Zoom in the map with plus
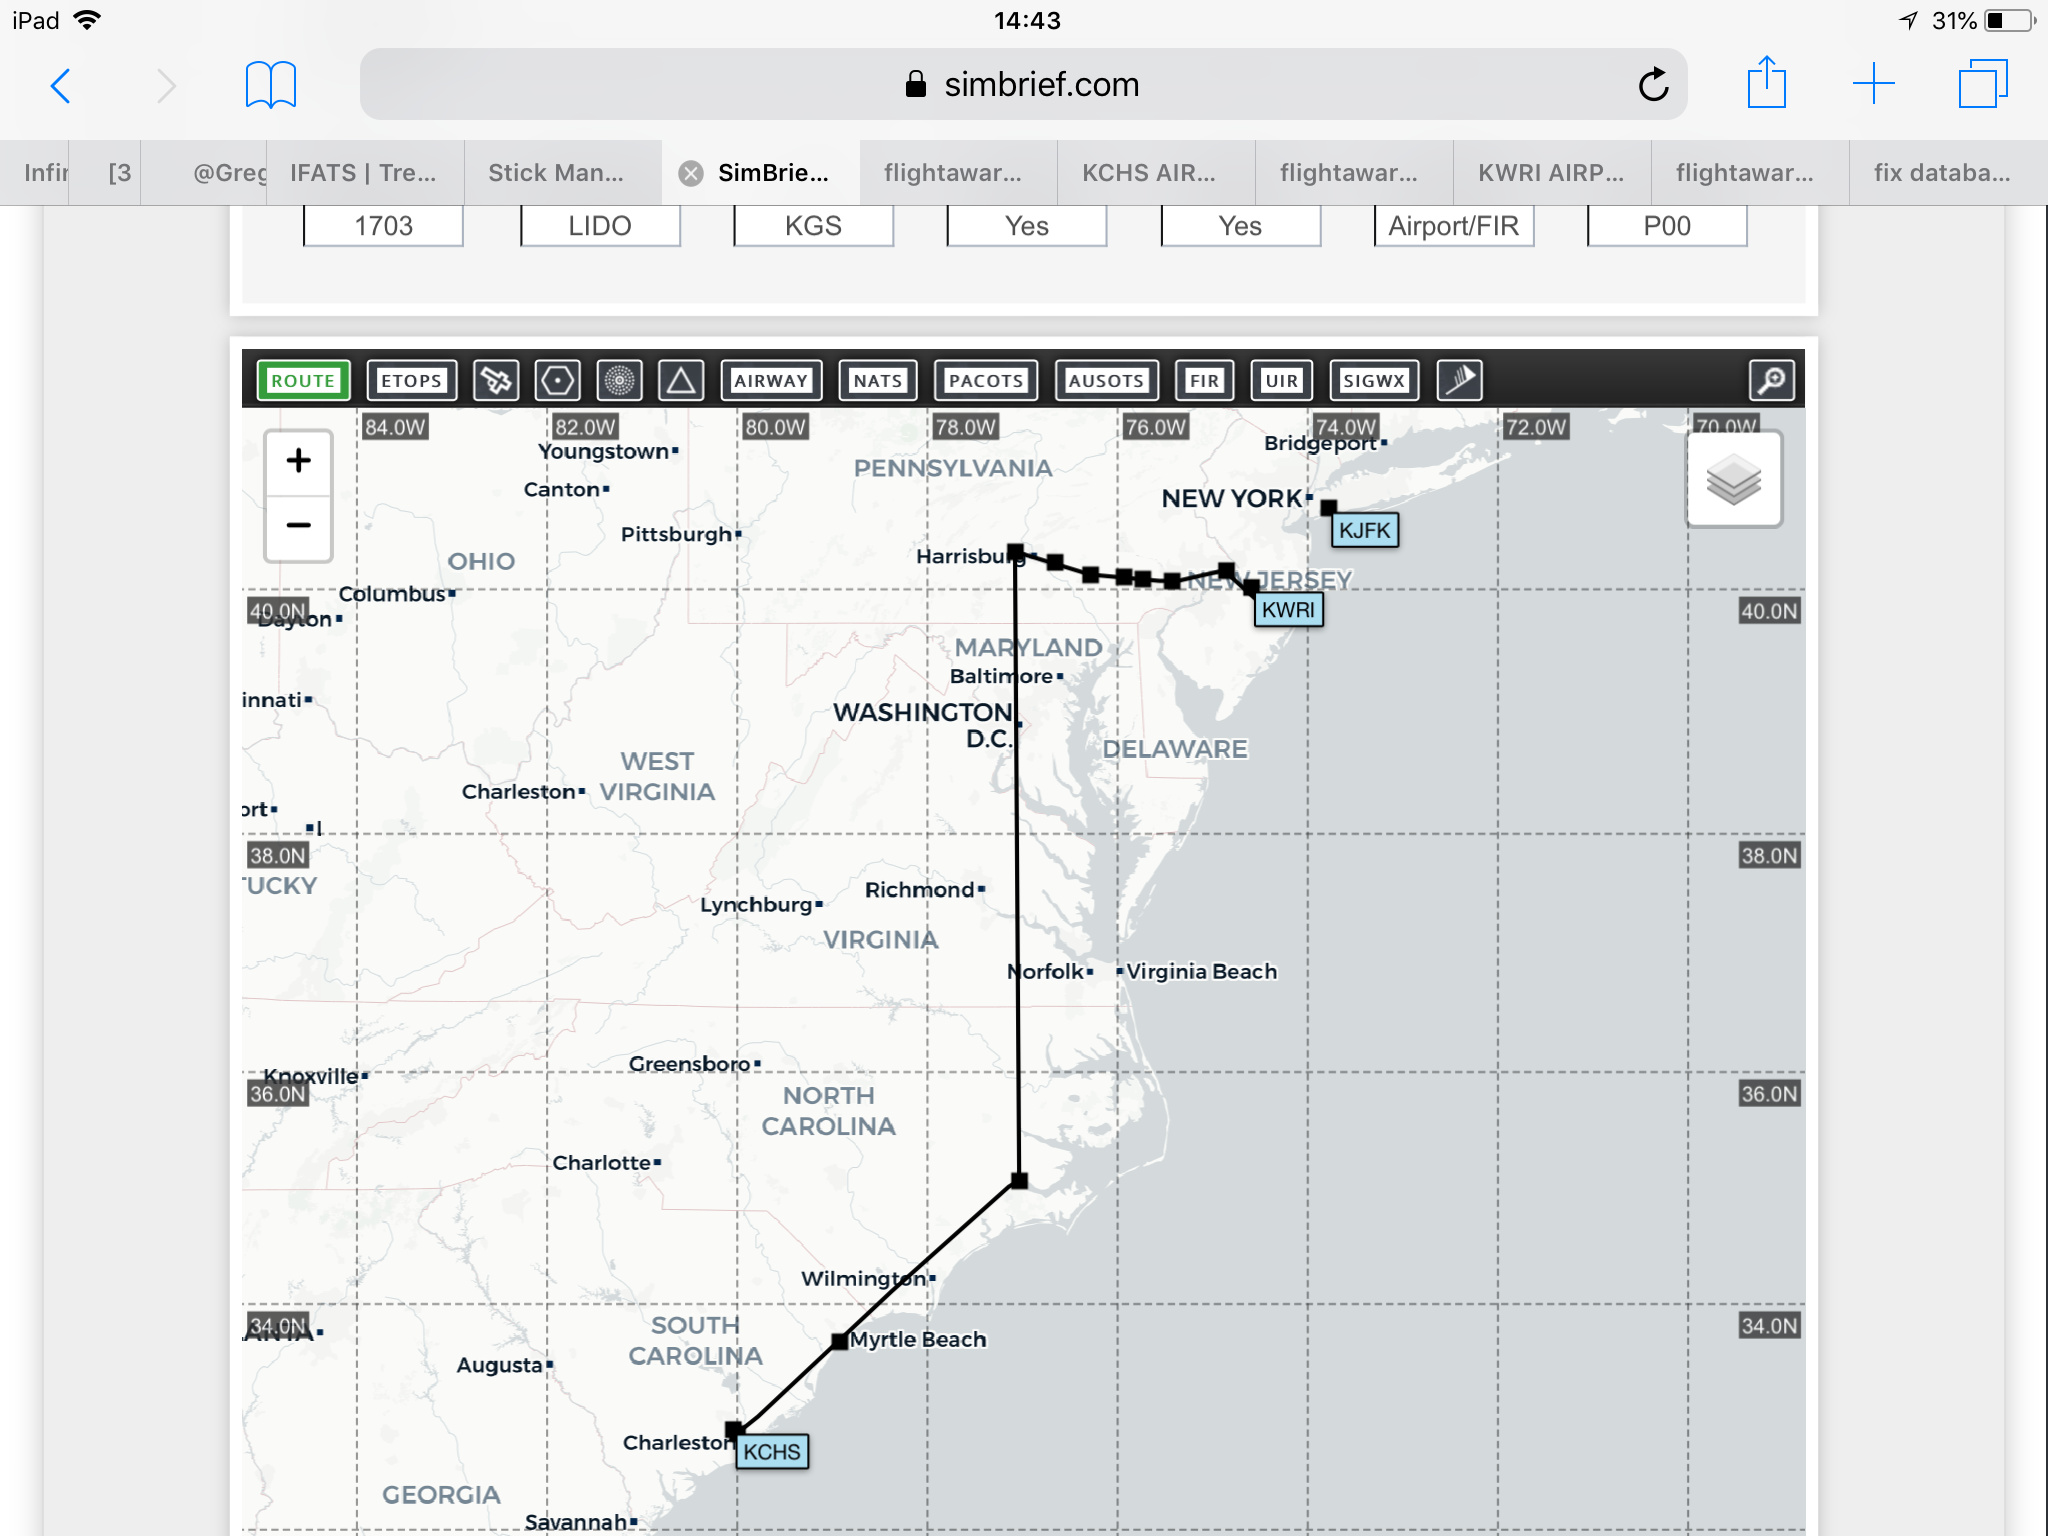The image size is (2048, 1536). pyautogui.click(x=298, y=461)
